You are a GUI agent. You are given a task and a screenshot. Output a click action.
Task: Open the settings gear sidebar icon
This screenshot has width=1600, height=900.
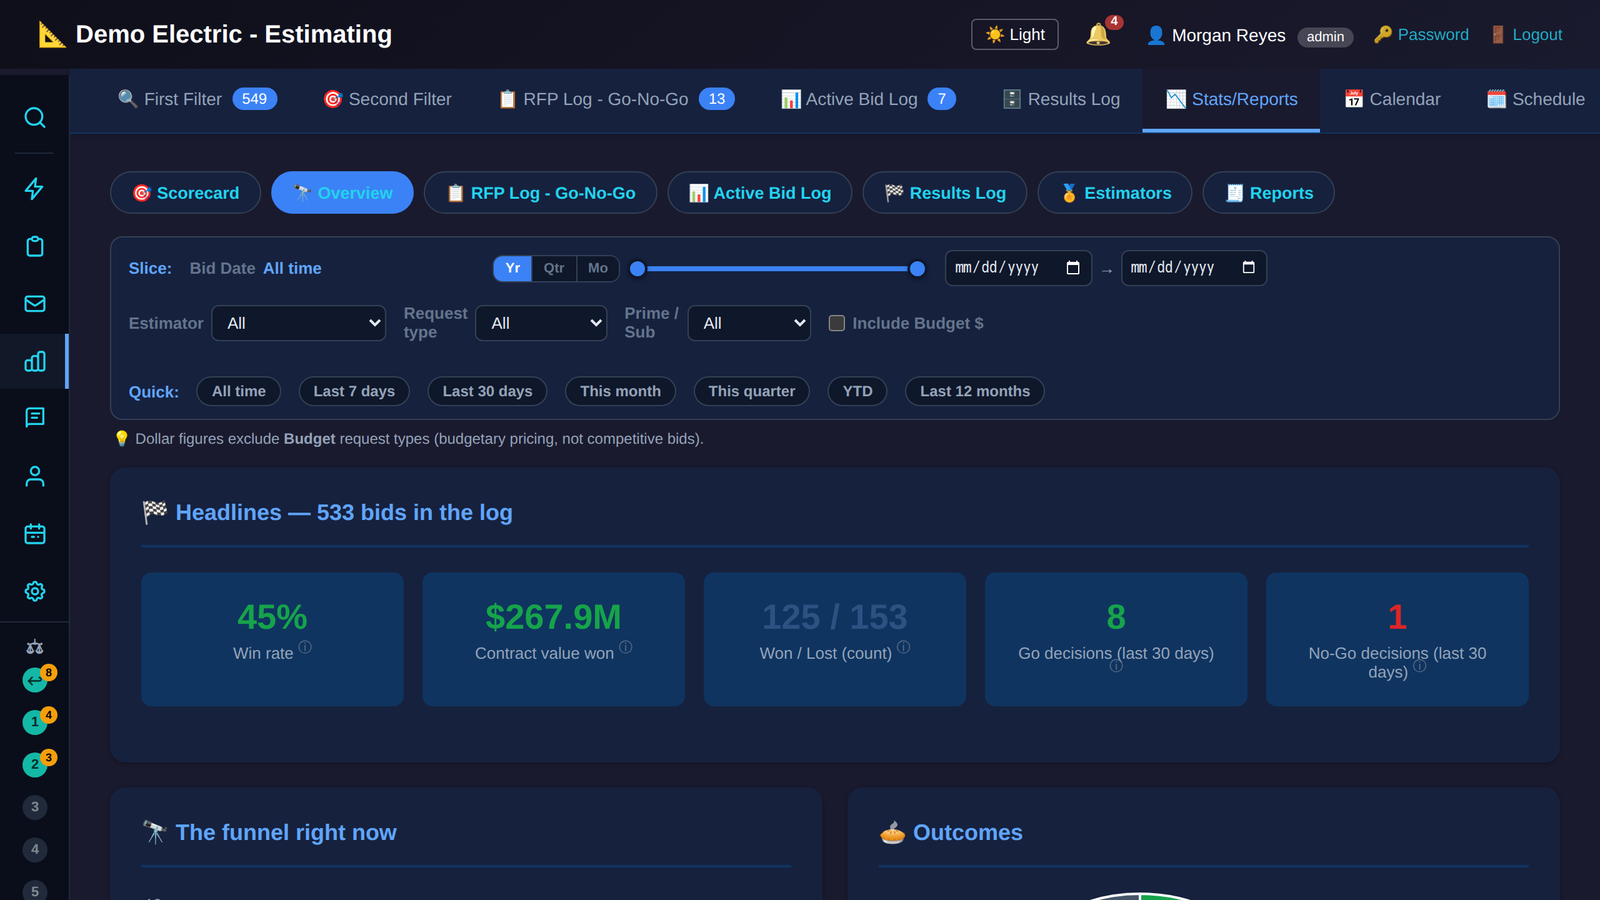pyautogui.click(x=35, y=591)
